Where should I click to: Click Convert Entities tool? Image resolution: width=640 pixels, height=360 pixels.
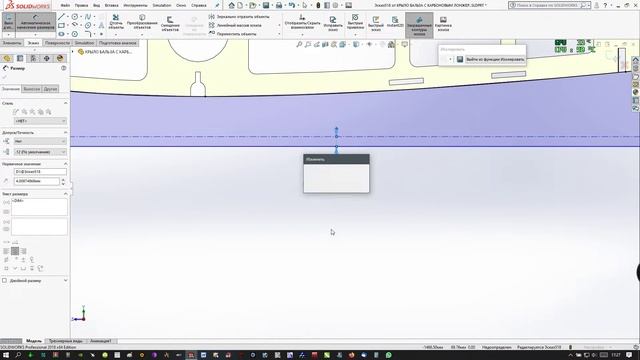pyautogui.click(x=142, y=22)
